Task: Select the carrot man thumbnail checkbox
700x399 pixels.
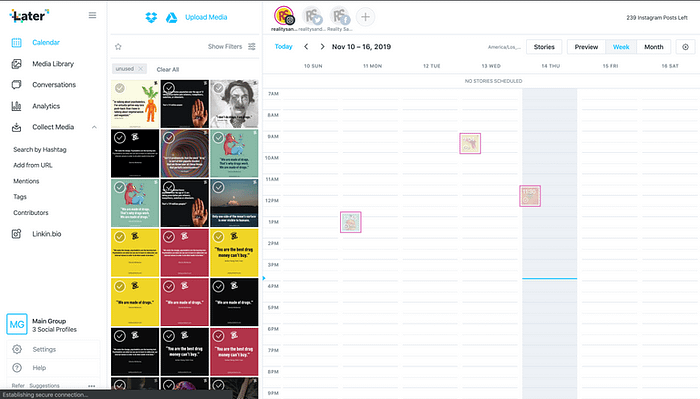Action: pyautogui.click(x=120, y=88)
